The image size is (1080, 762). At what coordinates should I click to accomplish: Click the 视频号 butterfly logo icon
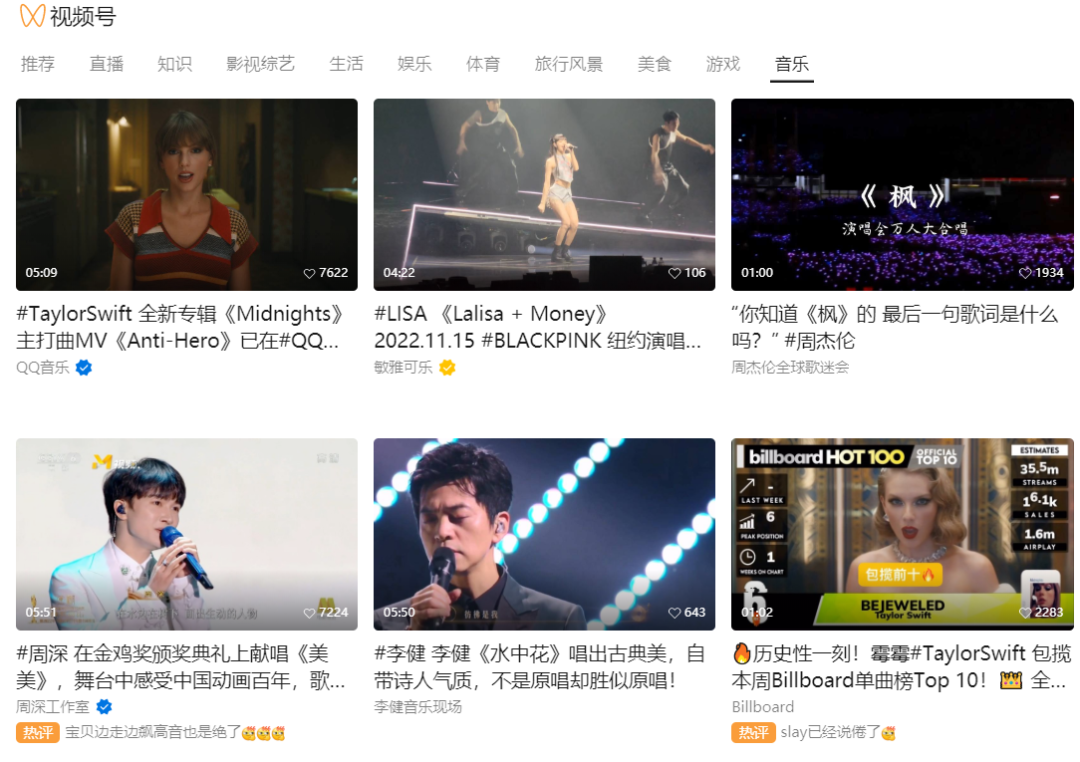(x=32, y=15)
